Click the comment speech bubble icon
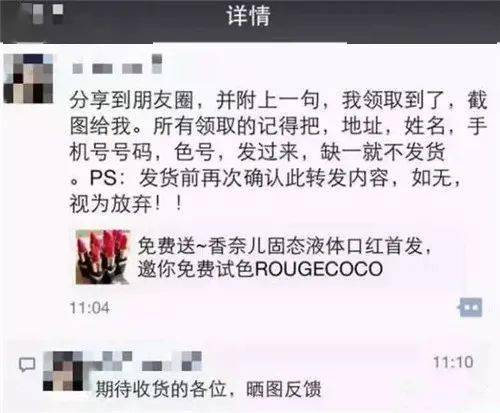The image size is (500, 413). coord(27,365)
